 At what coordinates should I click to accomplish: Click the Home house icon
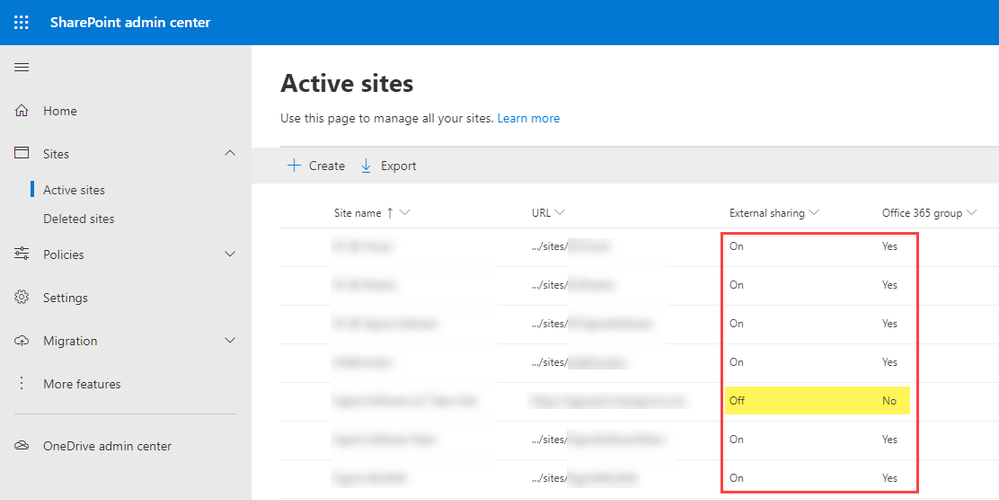[22, 110]
